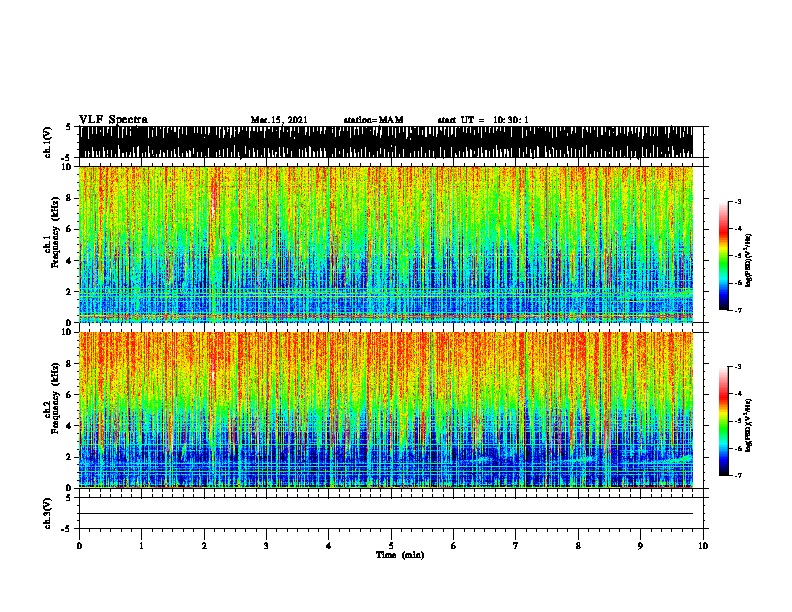The height and width of the screenshot is (612, 792).
Task: Click the ch.2 colorbar log(PSD) label
Action: pyautogui.click(x=749, y=425)
